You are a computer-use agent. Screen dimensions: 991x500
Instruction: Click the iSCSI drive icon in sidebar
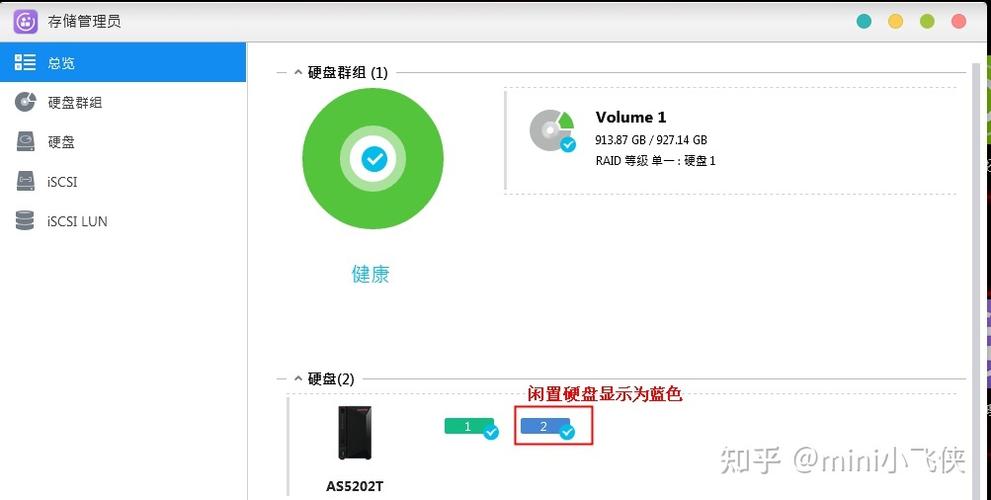(x=25, y=181)
